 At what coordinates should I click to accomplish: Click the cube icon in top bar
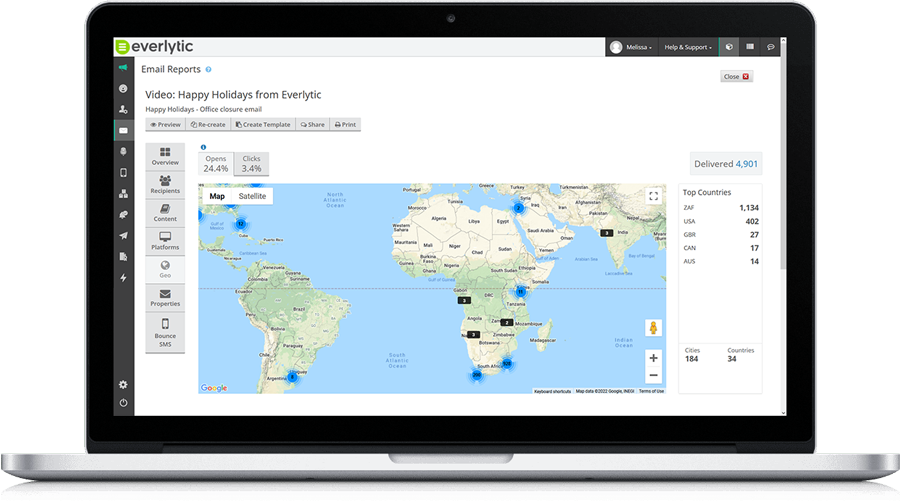[729, 47]
